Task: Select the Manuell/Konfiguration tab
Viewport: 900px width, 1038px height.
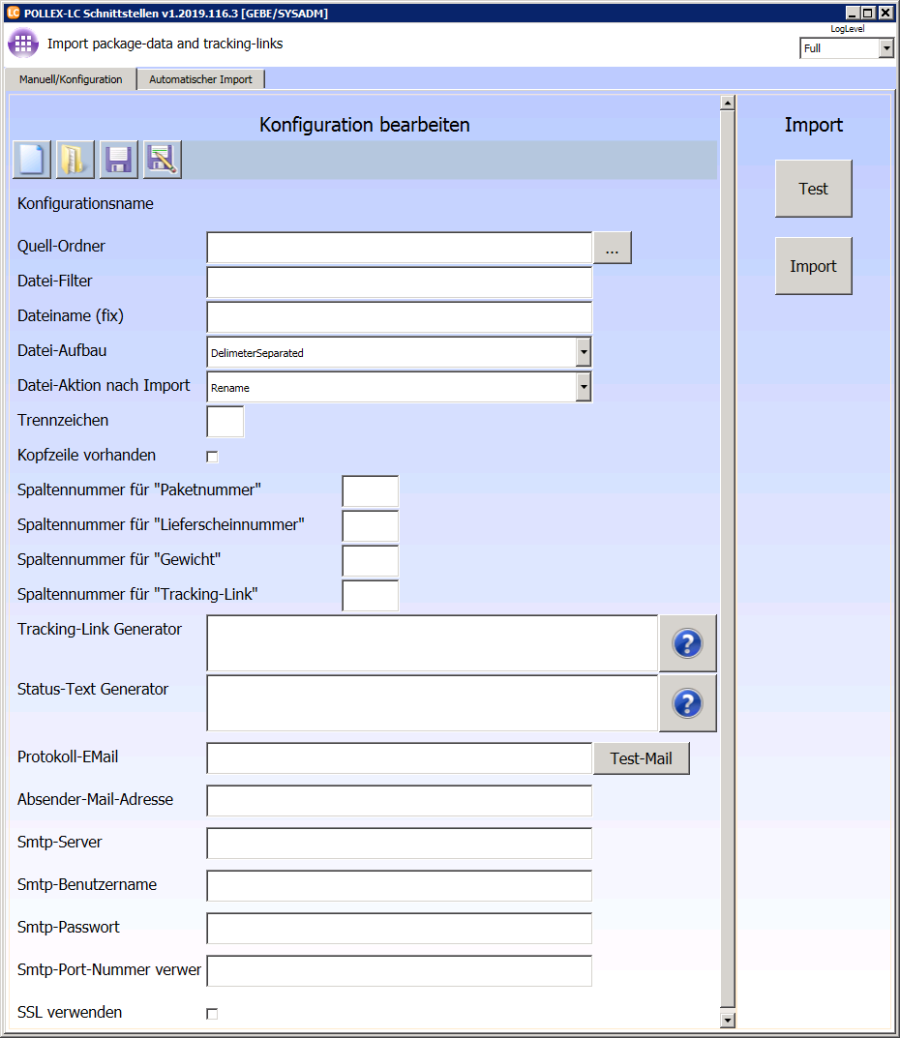Action: (x=71, y=79)
